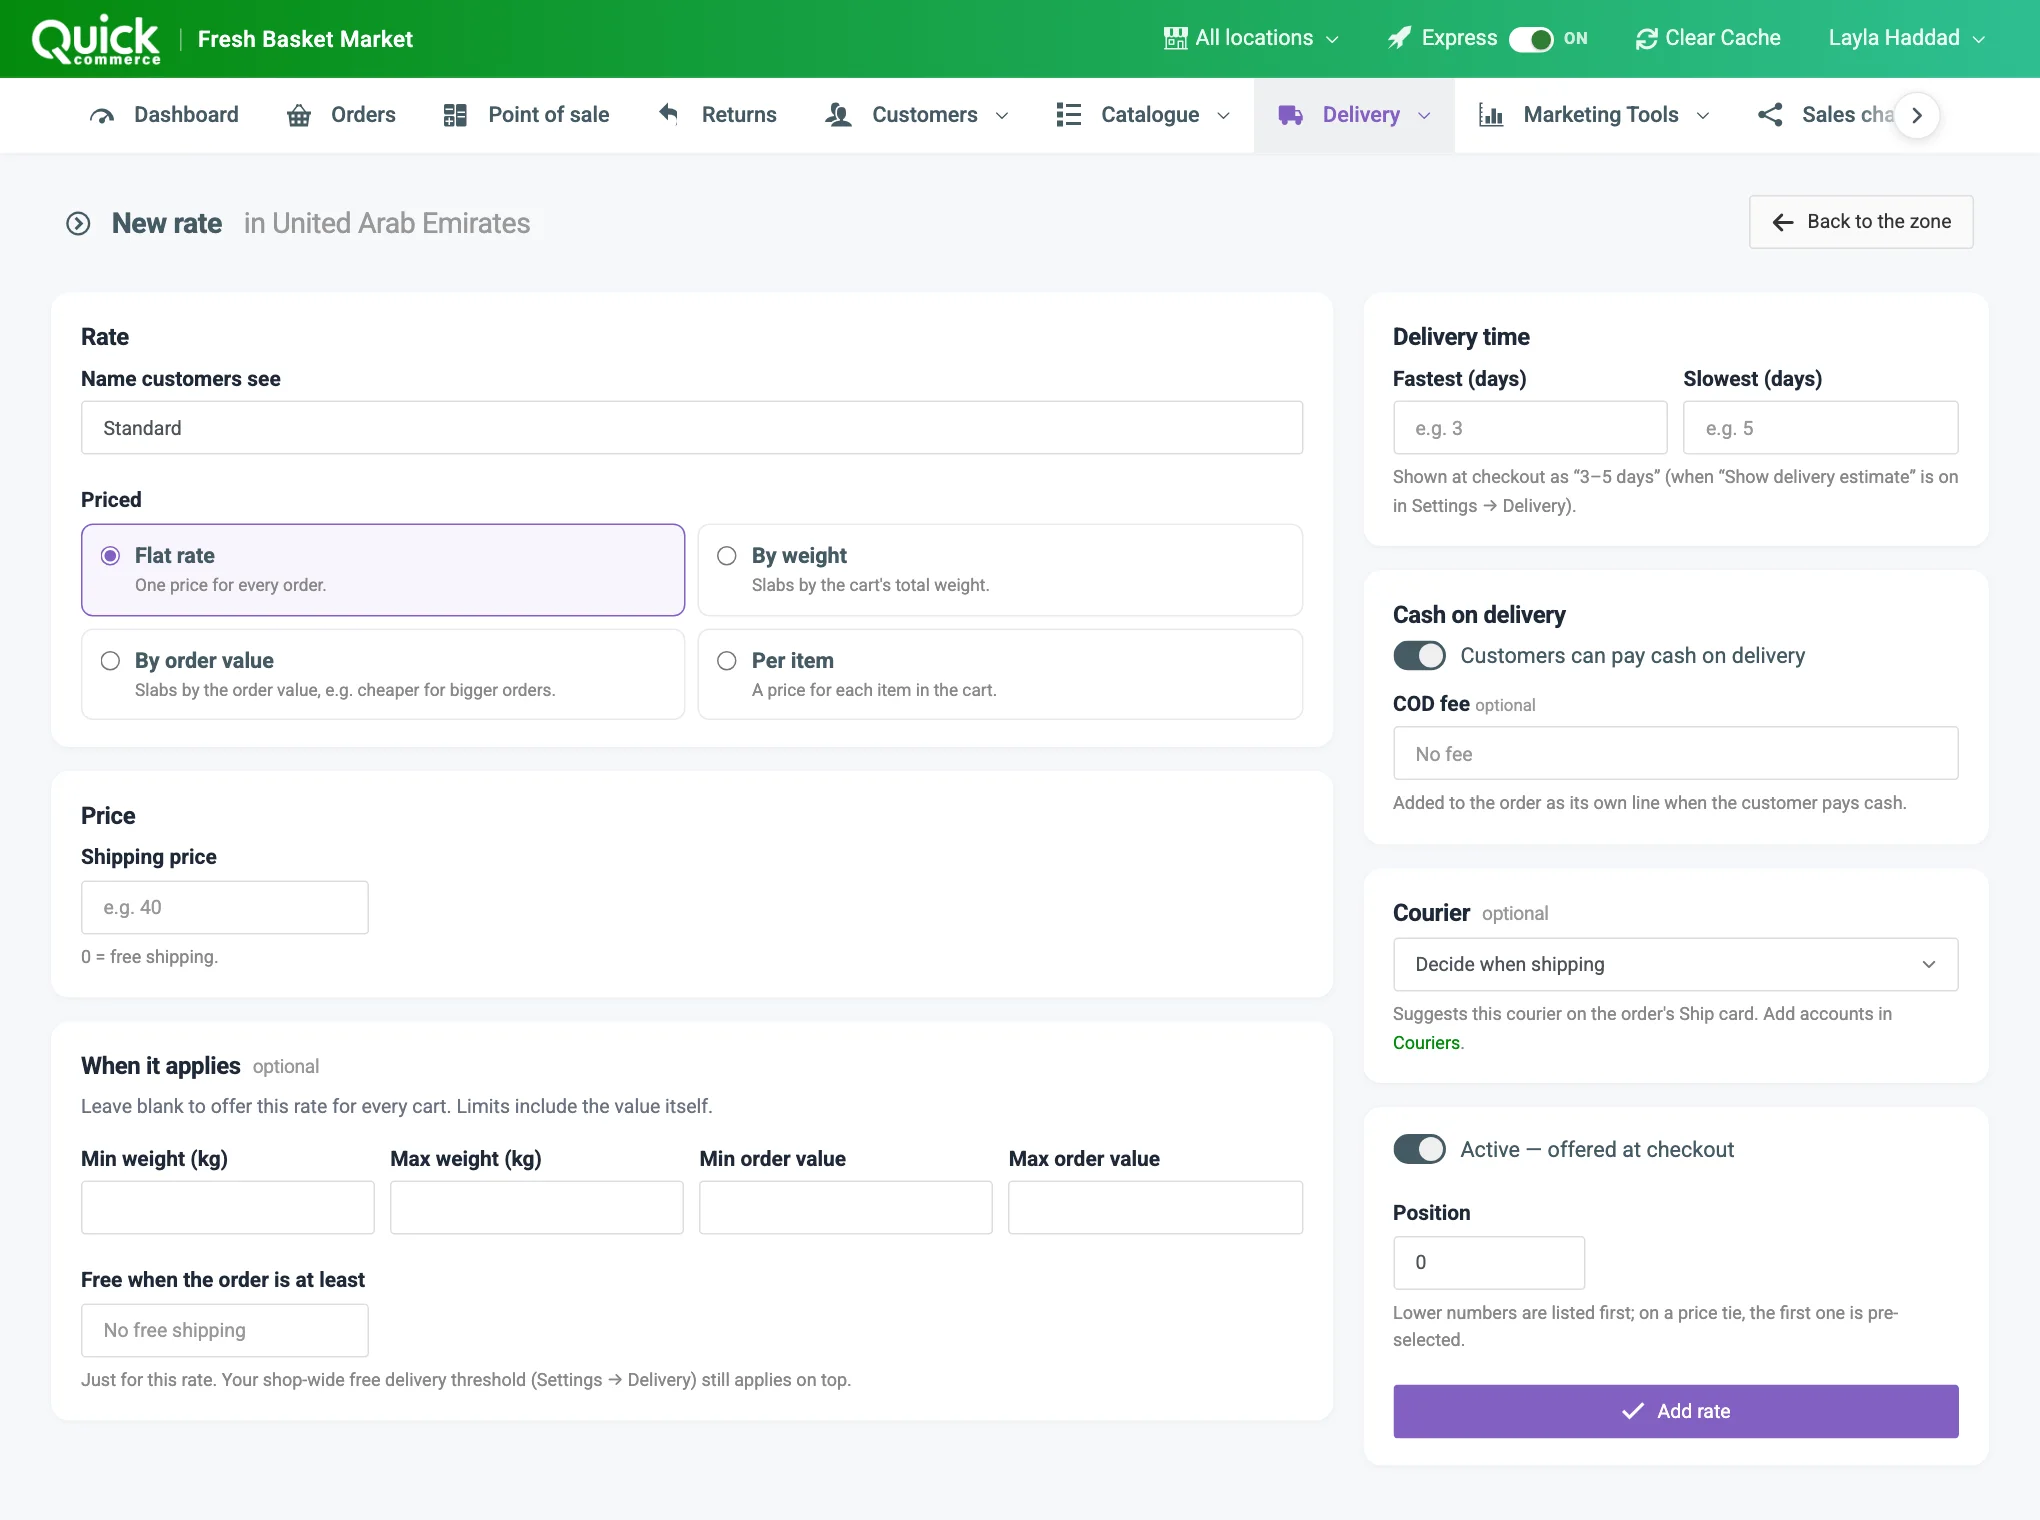Viewport: 2040px width, 1520px height.
Task: Click the Clear Cache refresh icon
Action: [1646, 39]
